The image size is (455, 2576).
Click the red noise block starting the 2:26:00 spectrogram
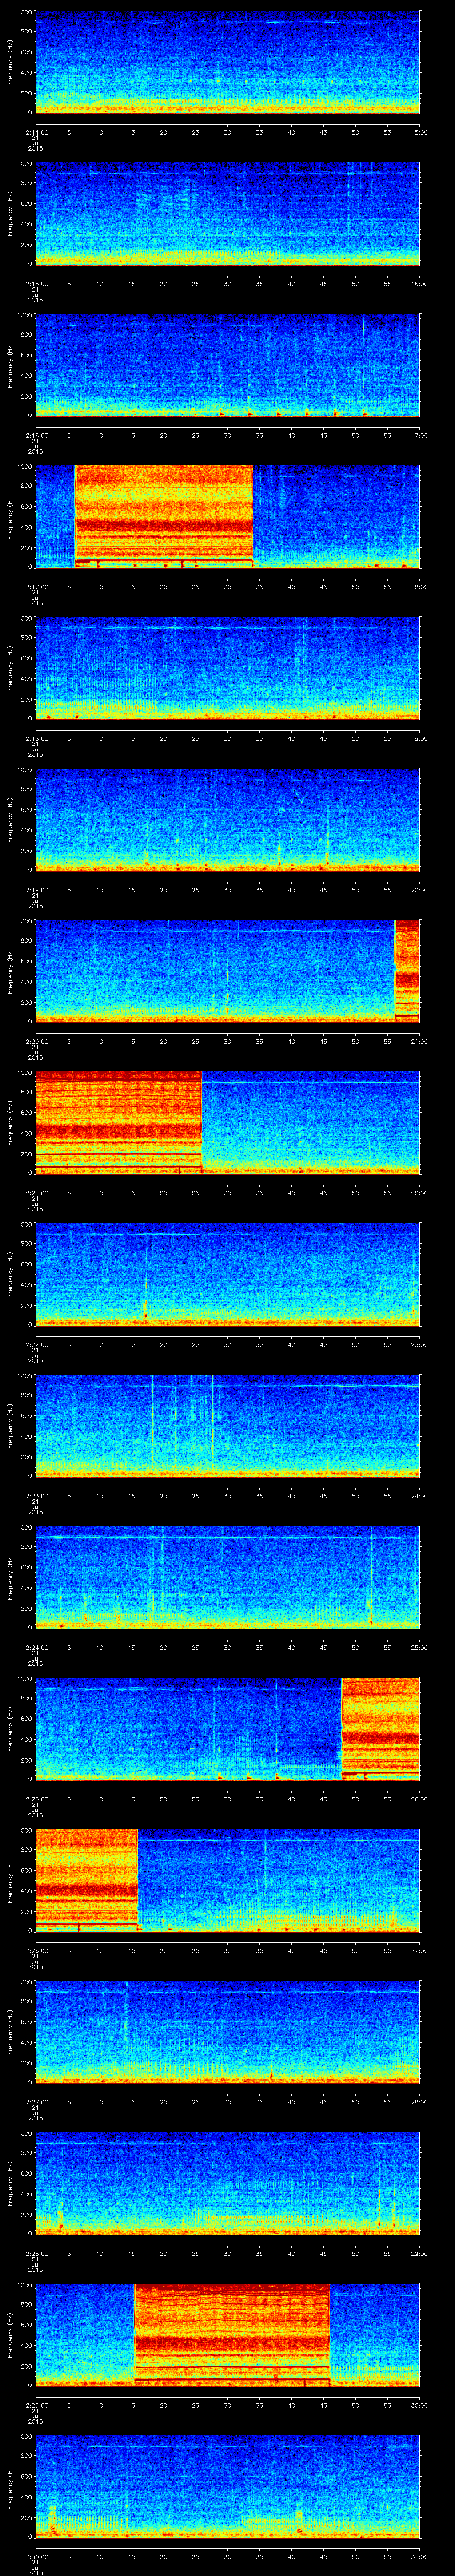(x=86, y=1879)
